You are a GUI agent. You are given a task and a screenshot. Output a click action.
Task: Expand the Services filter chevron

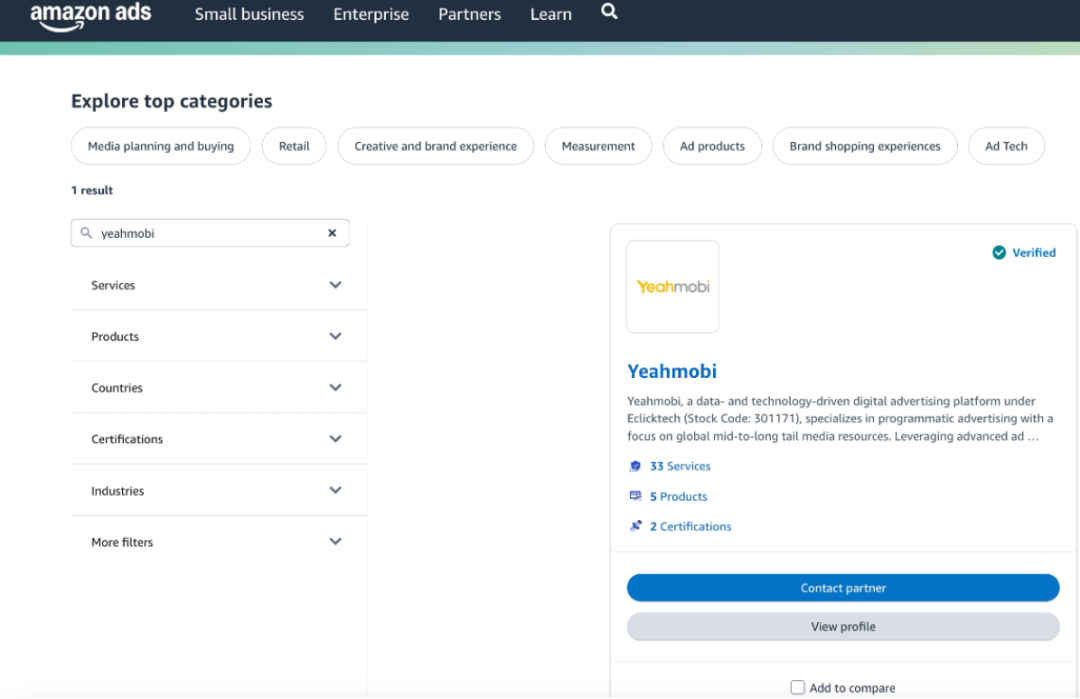coord(335,285)
